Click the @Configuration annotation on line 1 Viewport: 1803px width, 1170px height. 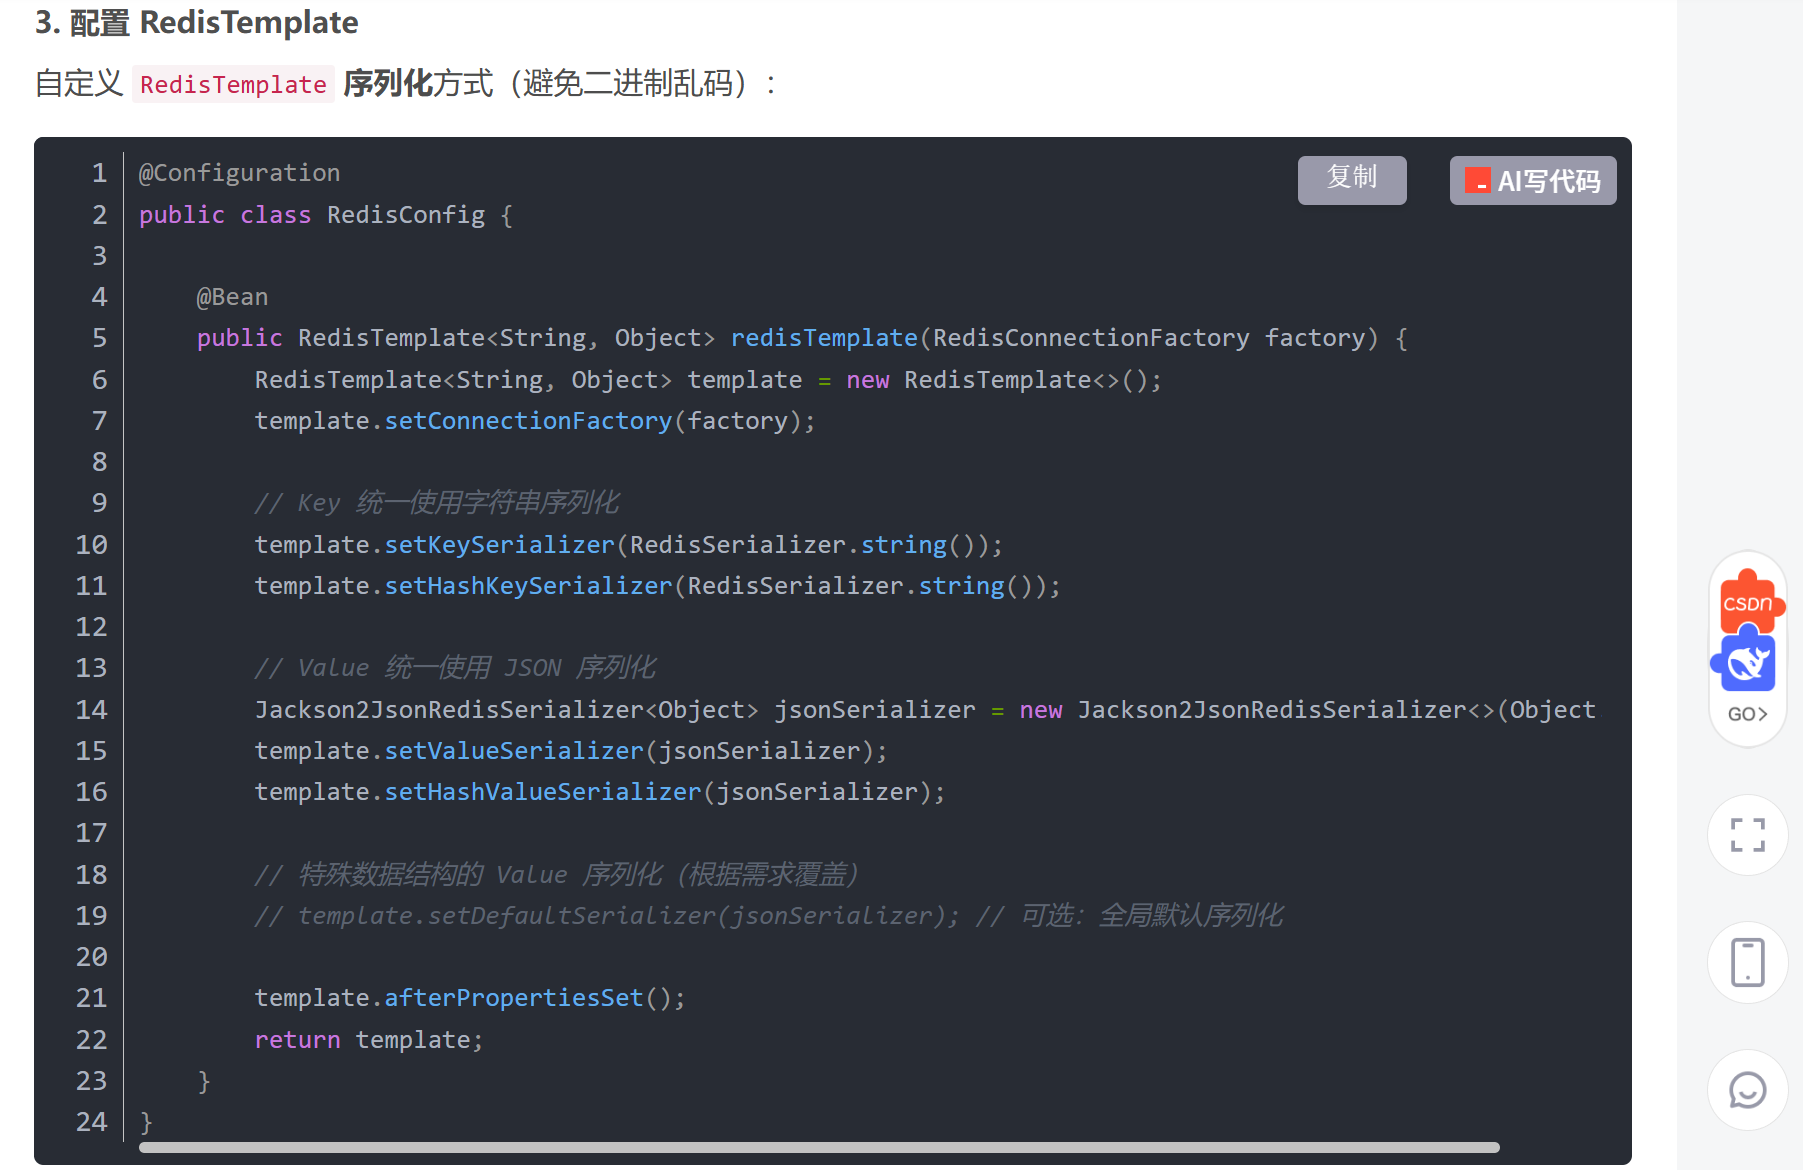239,173
